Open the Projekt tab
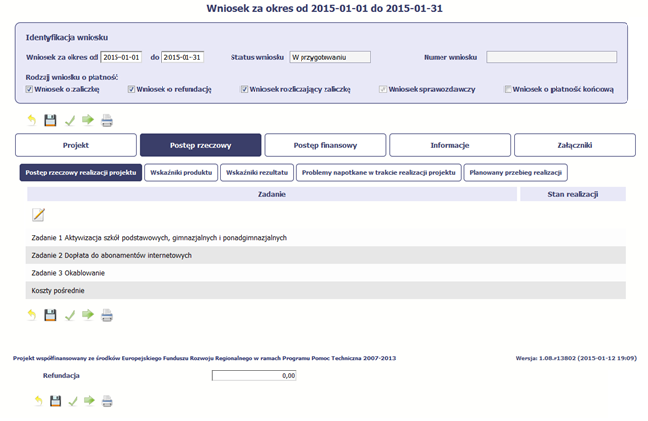This screenshot has width=648, height=421. pyautogui.click(x=76, y=145)
